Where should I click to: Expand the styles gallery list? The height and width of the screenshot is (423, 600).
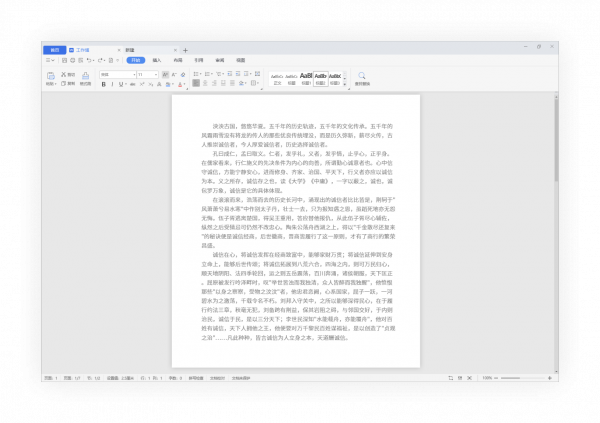click(x=345, y=84)
